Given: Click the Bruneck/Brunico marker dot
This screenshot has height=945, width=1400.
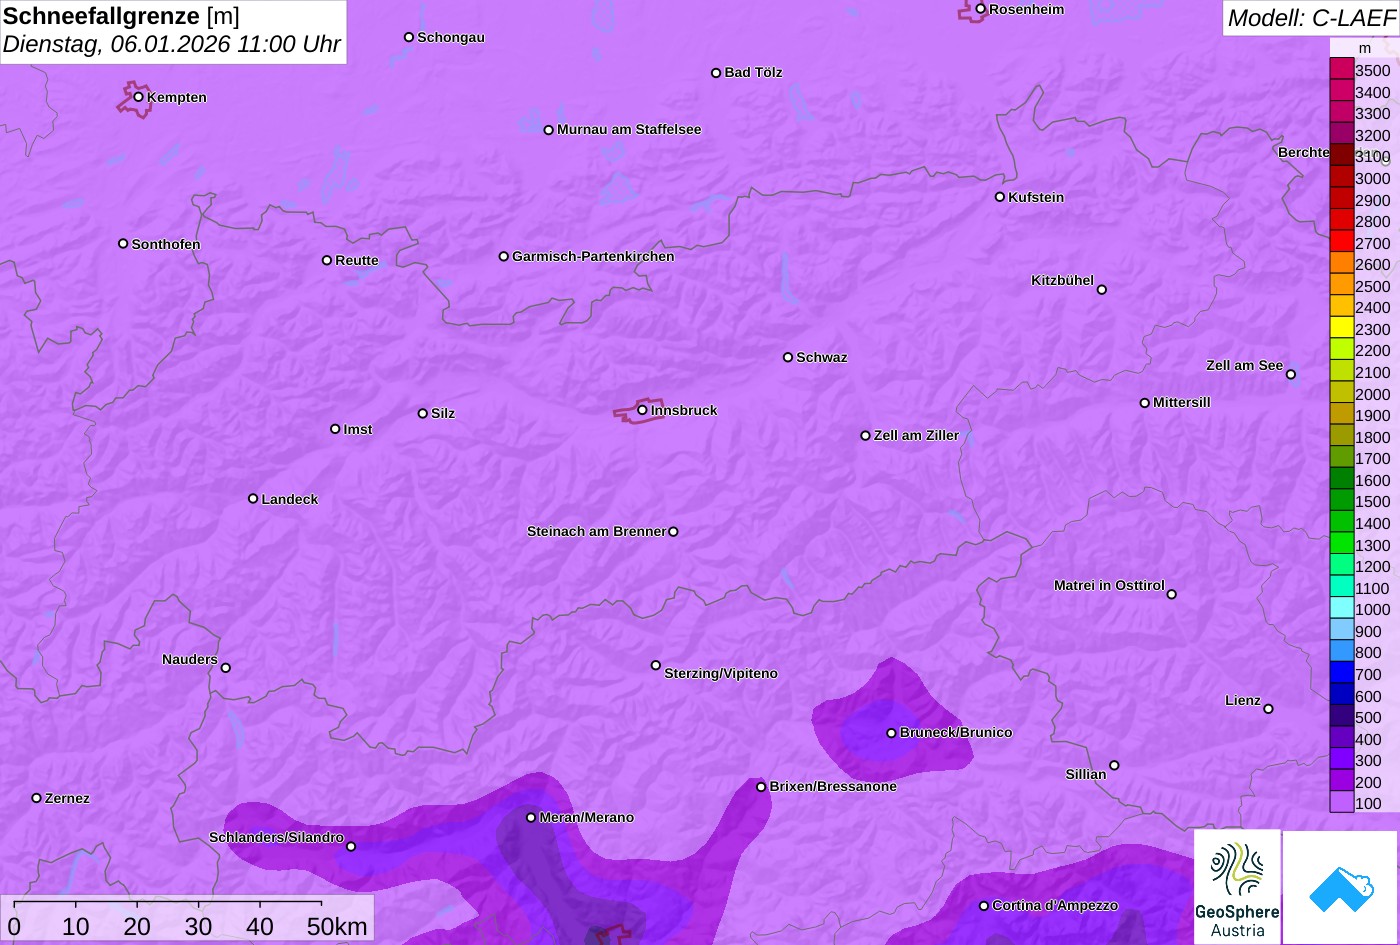Looking at the screenshot, I should pyautogui.click(x=892, y=733).
